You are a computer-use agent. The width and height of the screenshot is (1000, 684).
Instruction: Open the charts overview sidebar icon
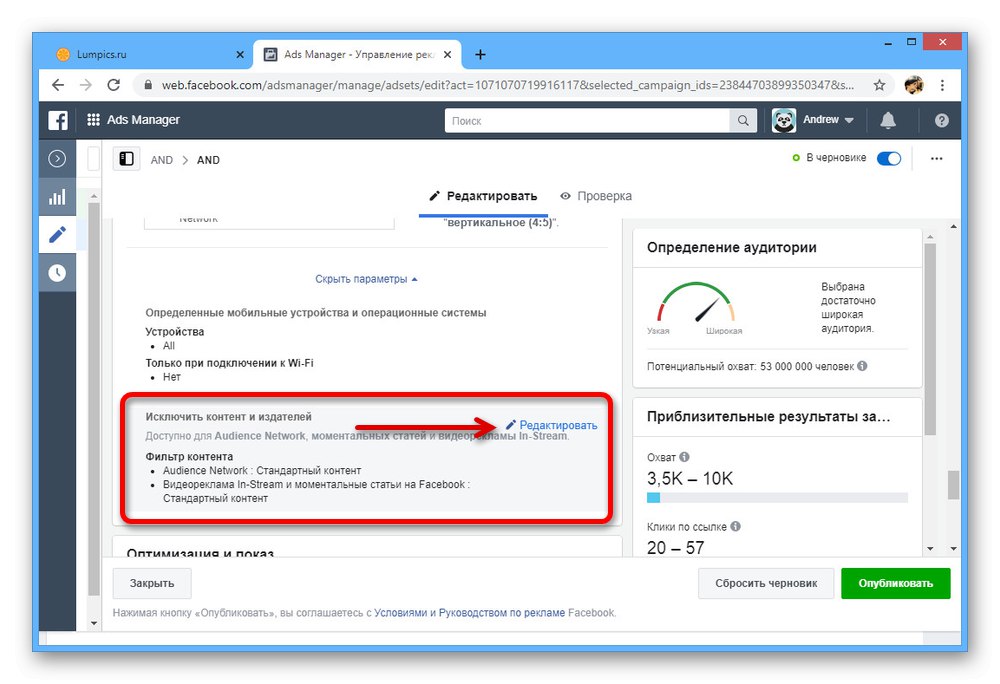[x=57, y=197]
